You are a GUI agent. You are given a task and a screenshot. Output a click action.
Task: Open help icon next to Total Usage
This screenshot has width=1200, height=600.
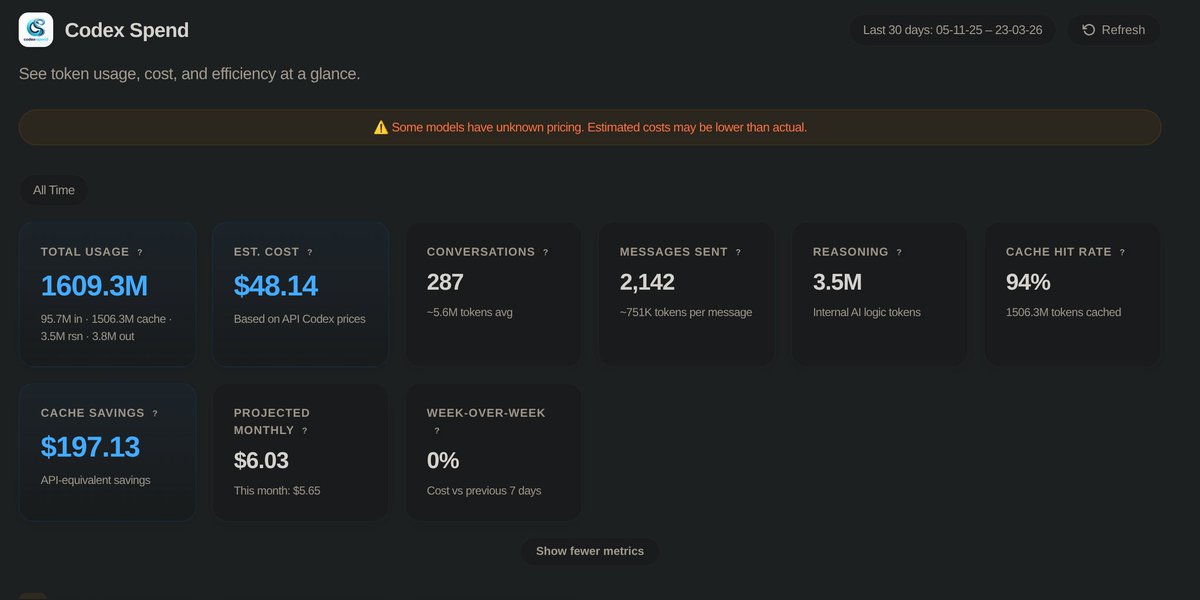pos(140,253)
